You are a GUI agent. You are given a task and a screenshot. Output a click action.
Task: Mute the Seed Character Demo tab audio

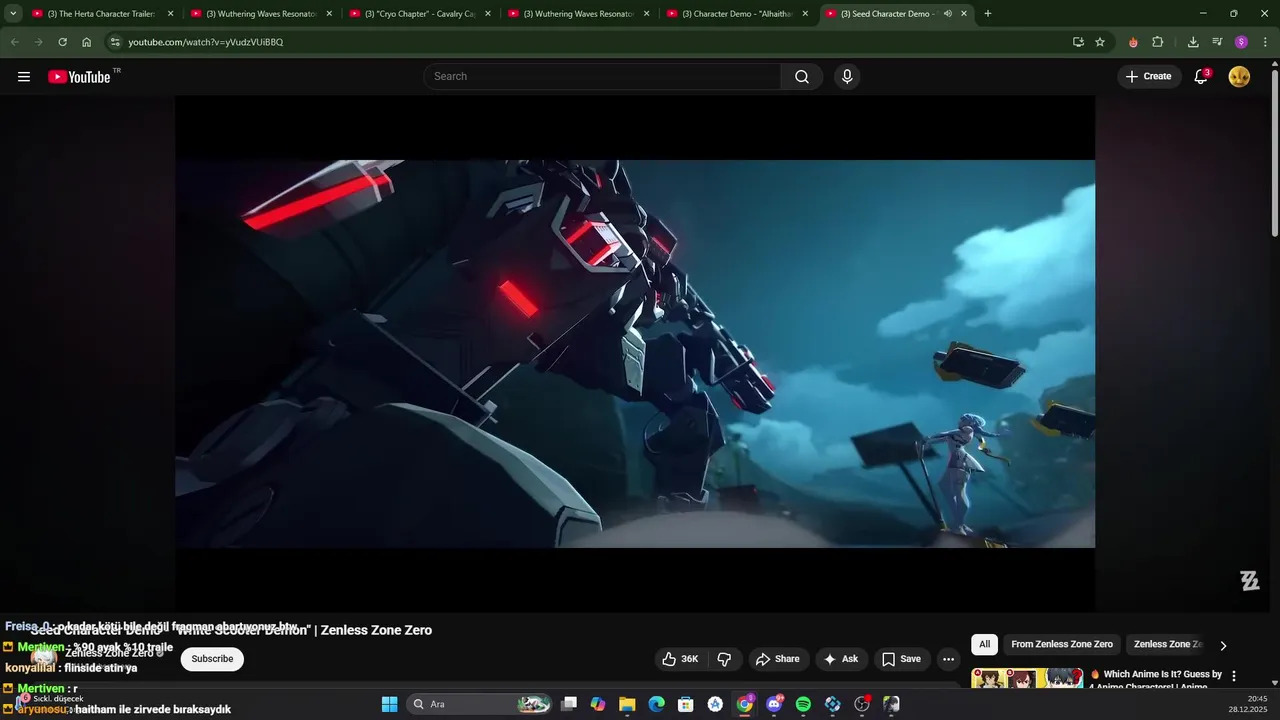947,14
